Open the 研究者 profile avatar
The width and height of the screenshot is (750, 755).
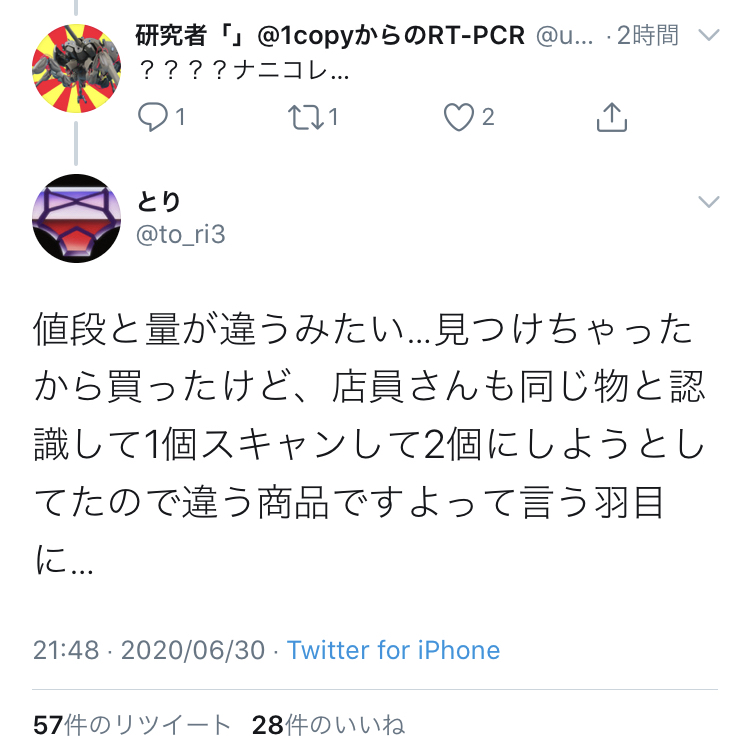pyautogui.click(x=76, y=68)
